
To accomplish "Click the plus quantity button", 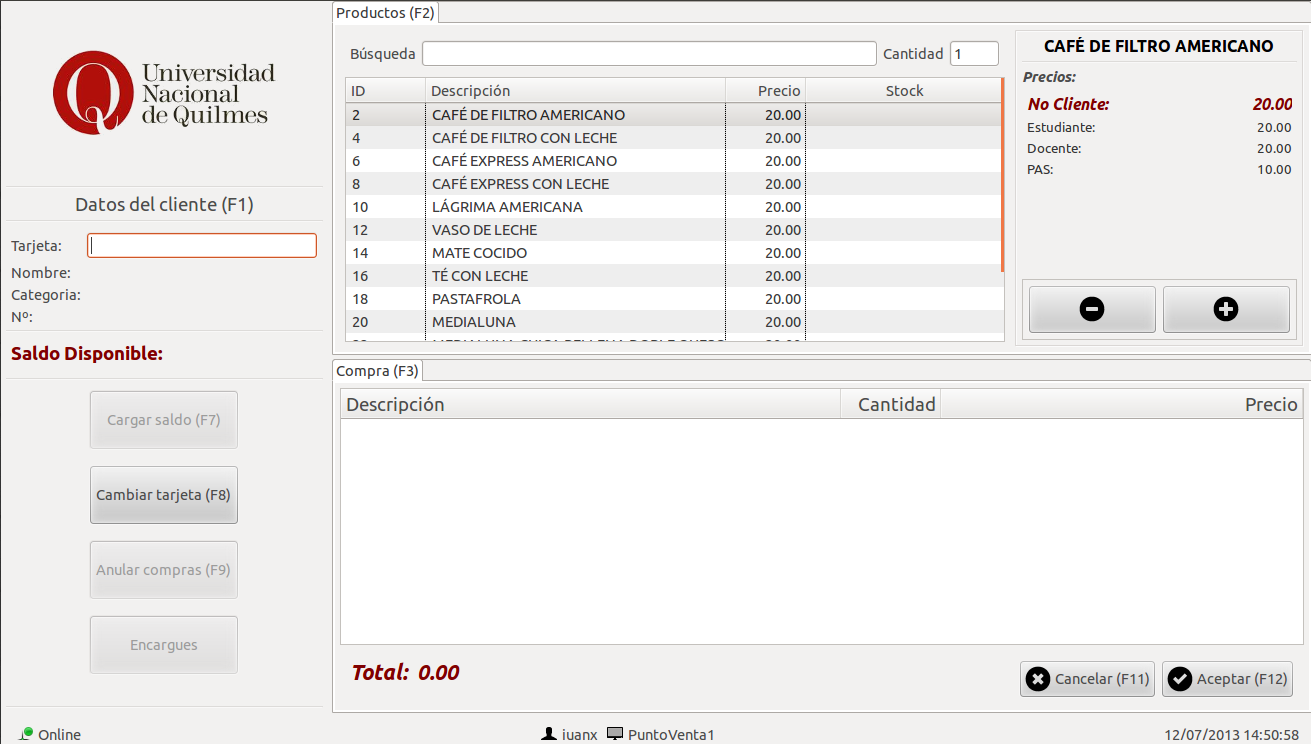I will (1226, 310).
